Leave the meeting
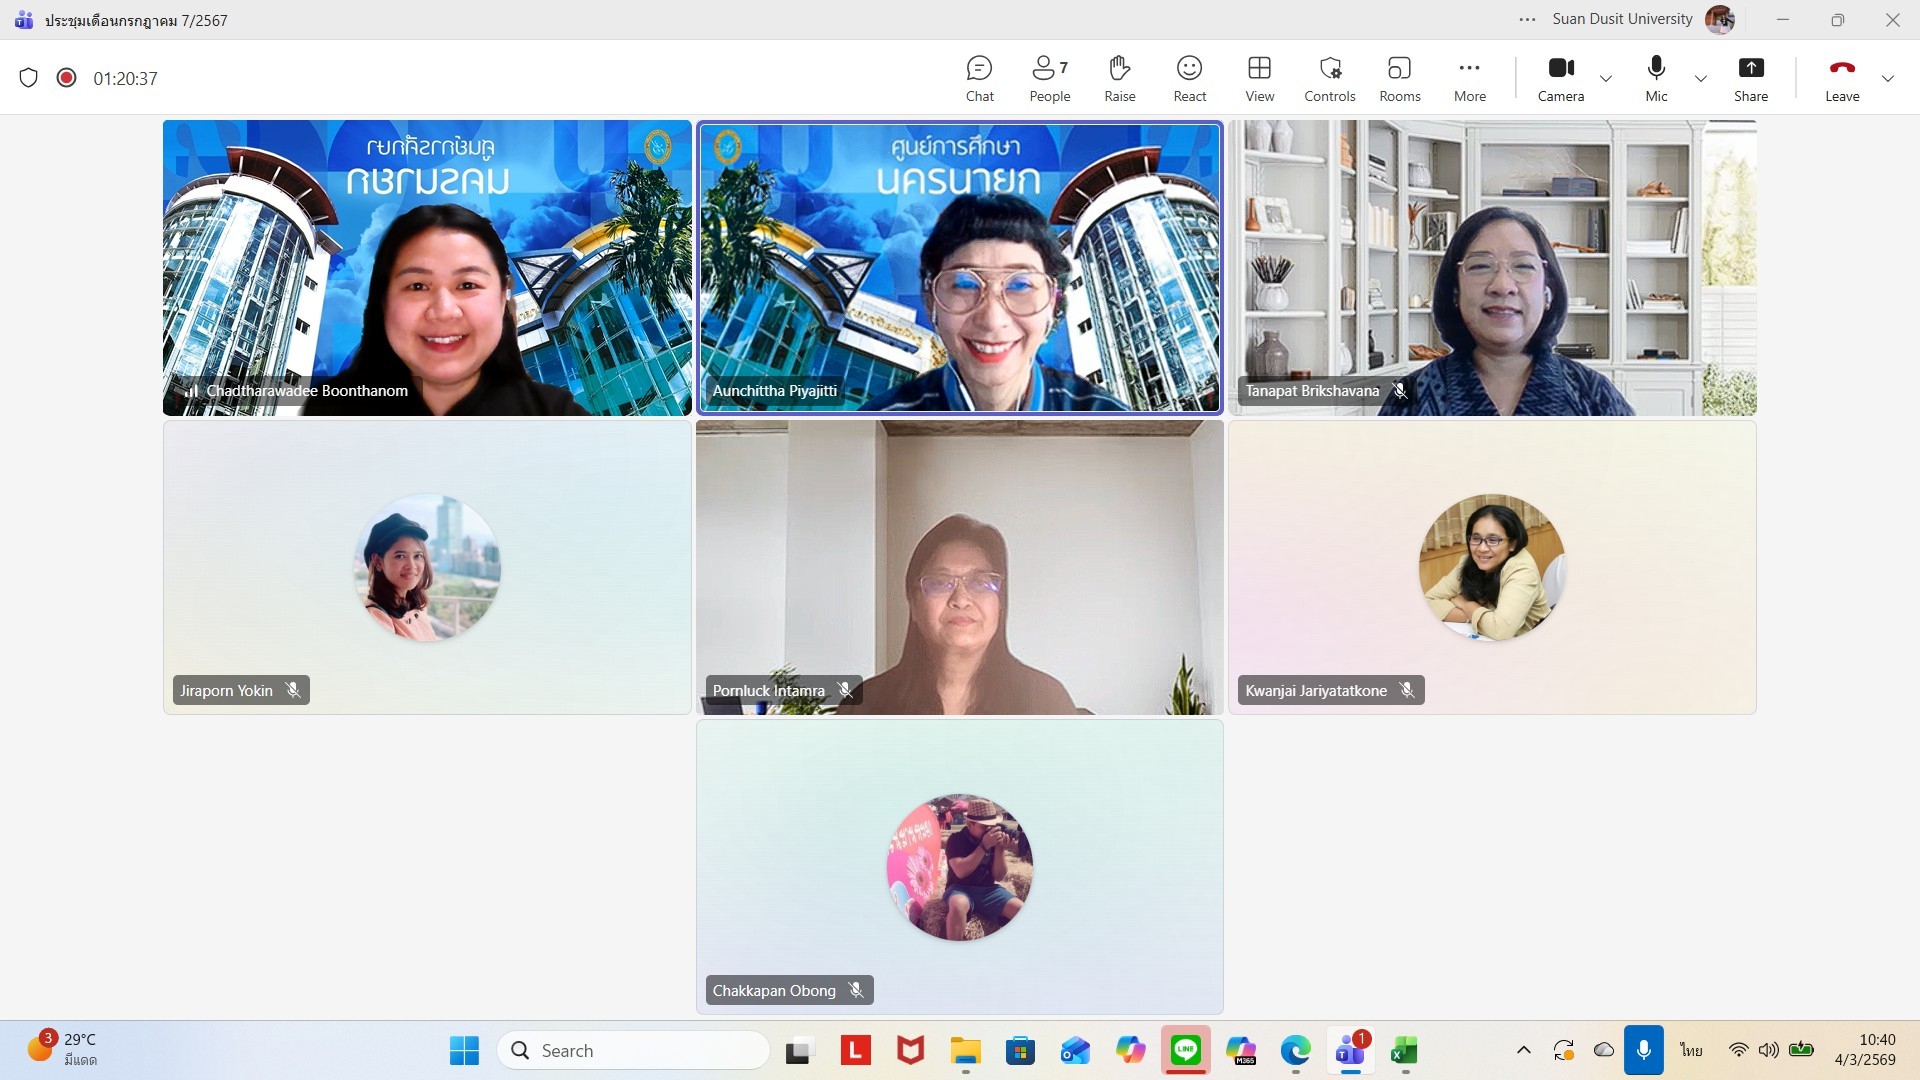 click(1841, 78)
